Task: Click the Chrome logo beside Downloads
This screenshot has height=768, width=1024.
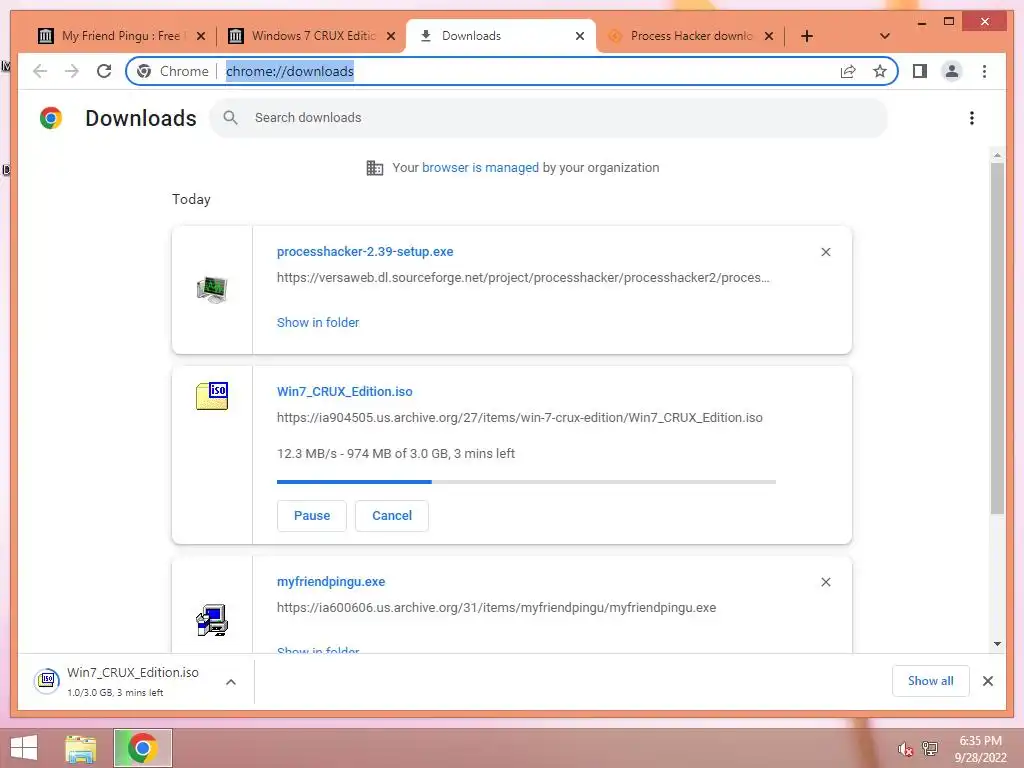Action: click(51, 118)
